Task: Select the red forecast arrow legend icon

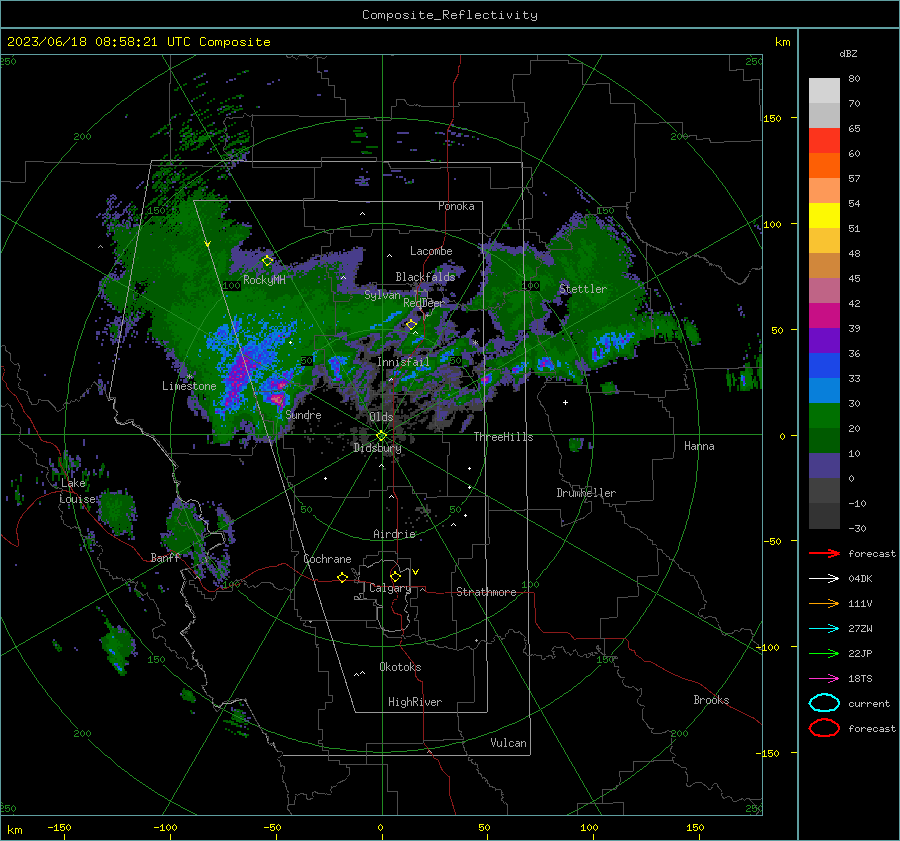Action: pos(824,553)
